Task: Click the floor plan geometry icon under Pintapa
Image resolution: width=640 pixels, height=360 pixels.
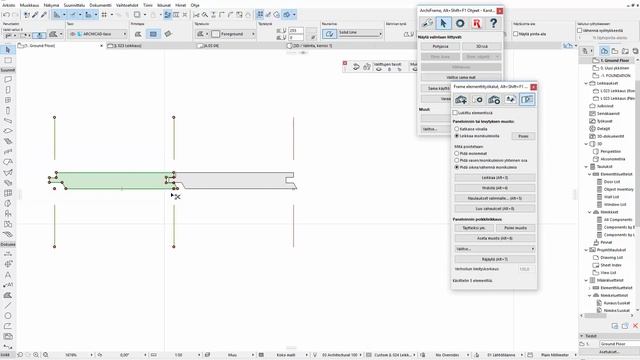Action: coord(153,34)
